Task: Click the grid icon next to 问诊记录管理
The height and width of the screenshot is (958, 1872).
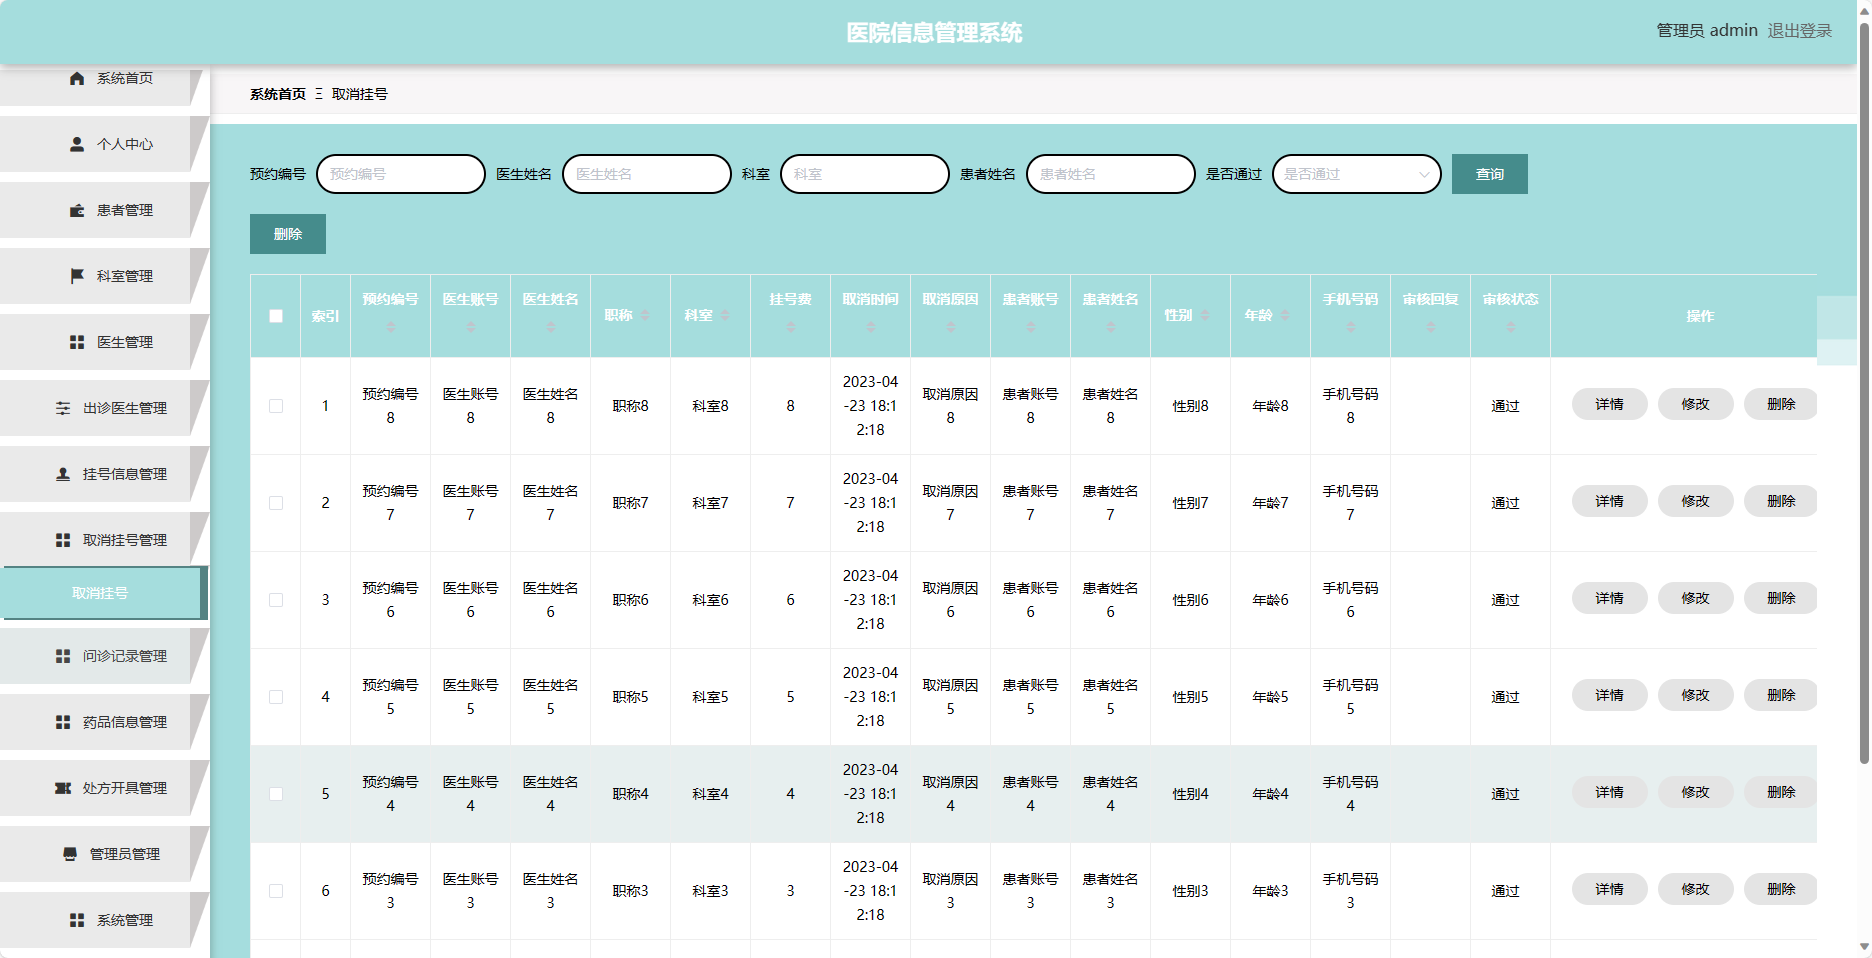Action: point(63,656)
